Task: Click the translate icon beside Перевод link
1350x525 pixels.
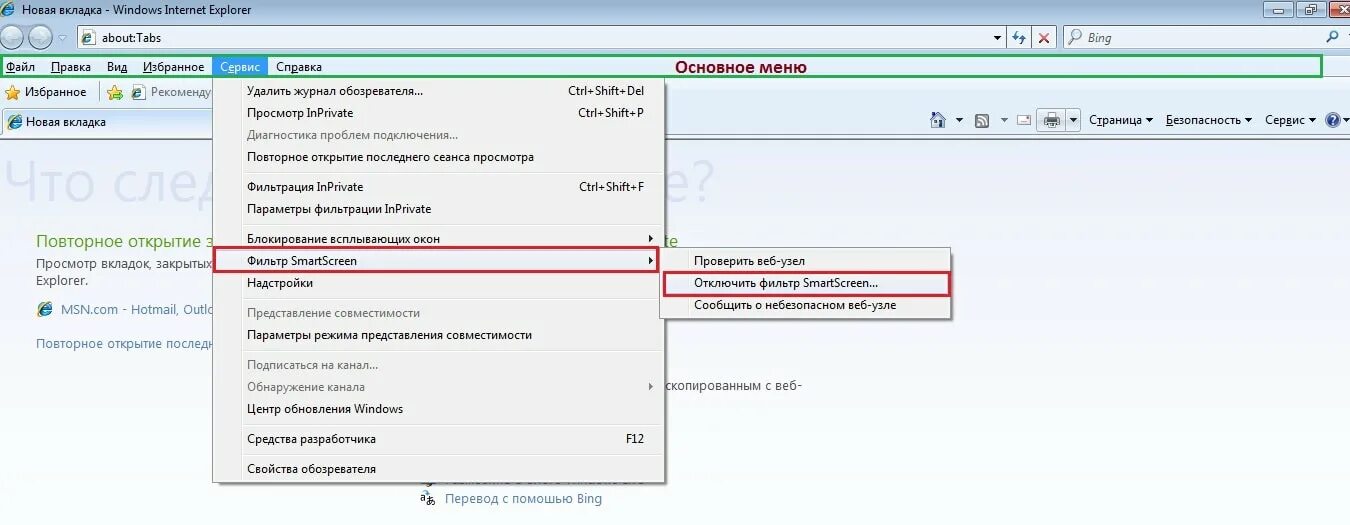Action: (x=428, y=498)
